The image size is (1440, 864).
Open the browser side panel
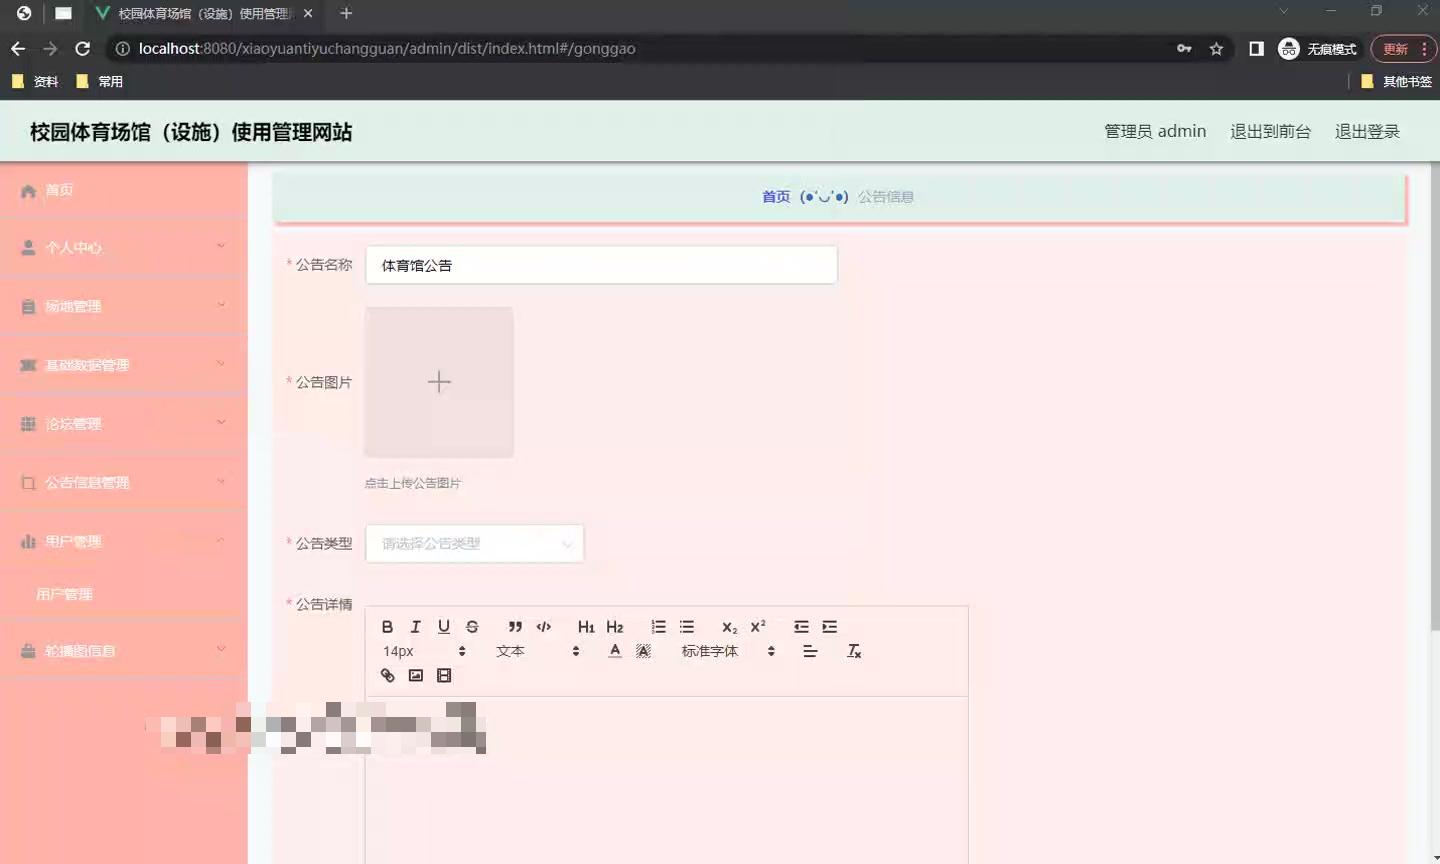click(x=1256, y=49)
